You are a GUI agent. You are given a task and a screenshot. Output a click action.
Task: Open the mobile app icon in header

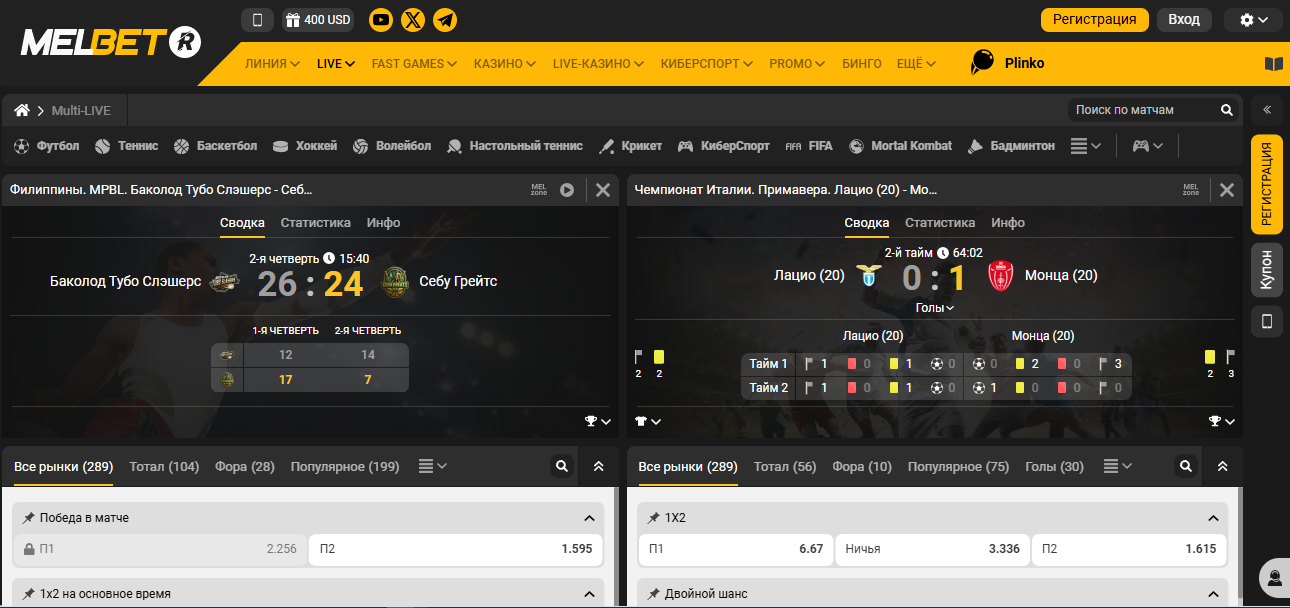coord(257,19)
